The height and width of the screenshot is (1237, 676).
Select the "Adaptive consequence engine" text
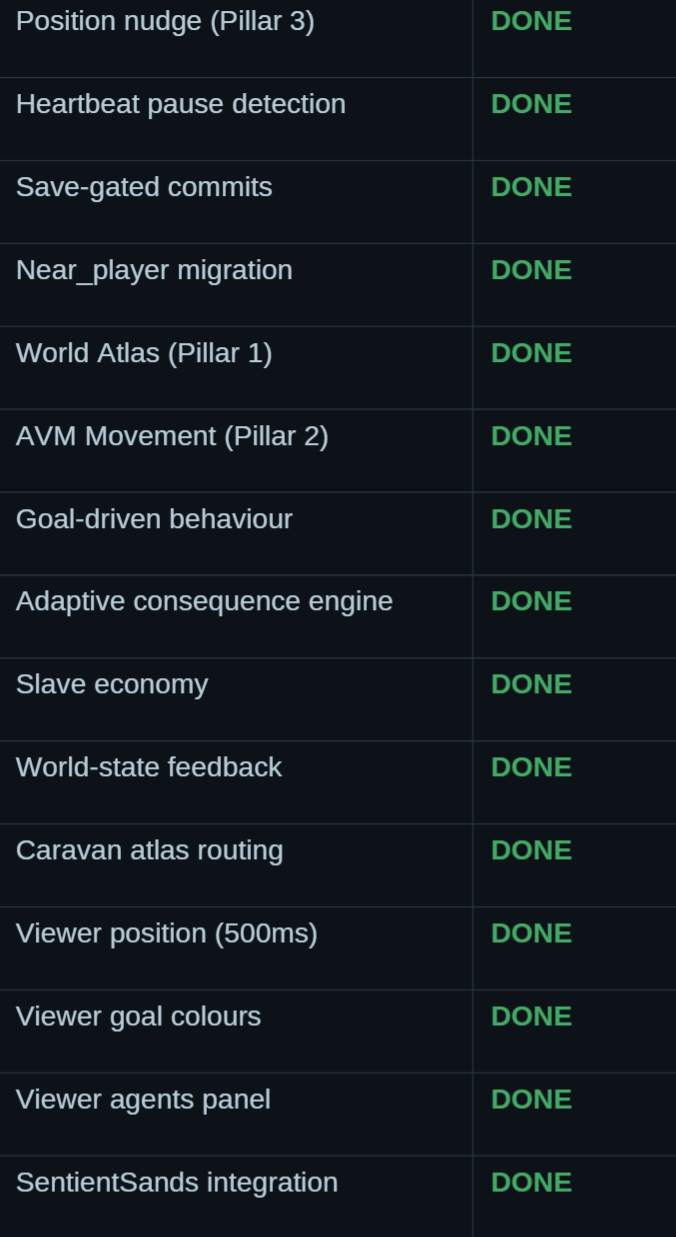[204, 601]
